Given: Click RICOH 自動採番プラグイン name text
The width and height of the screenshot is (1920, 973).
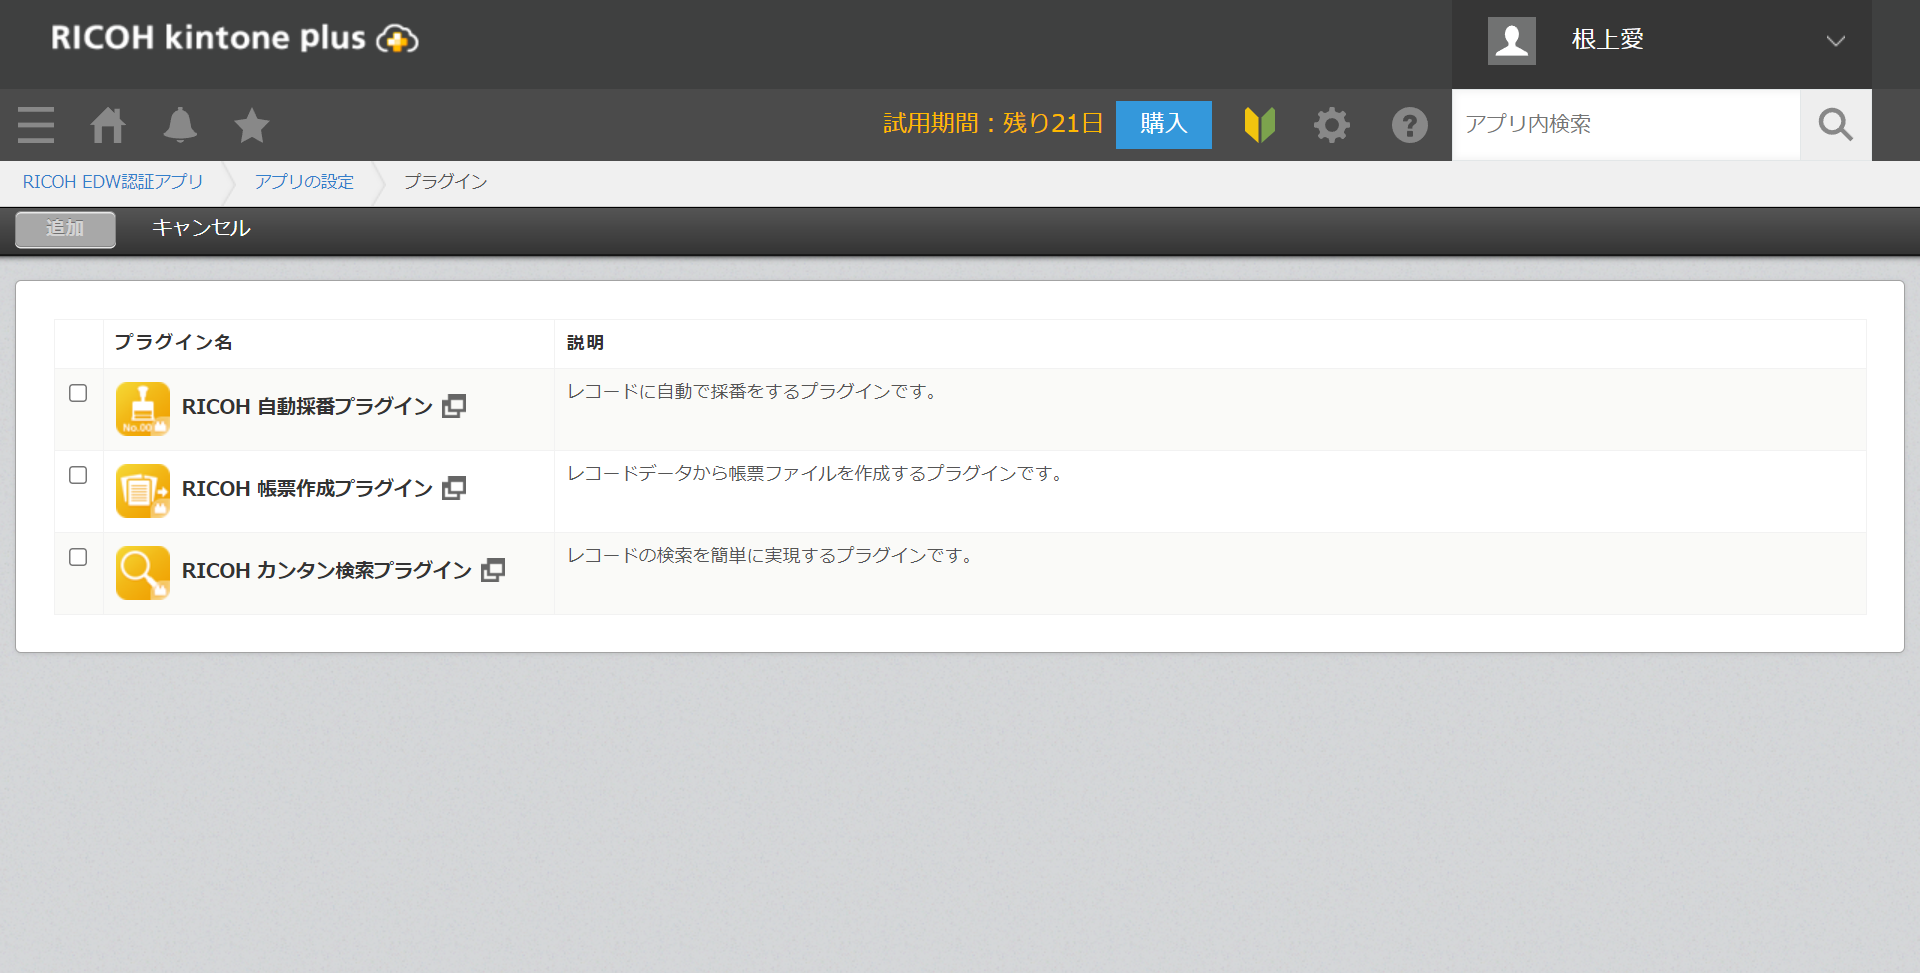Looking at the screenshot, I should pyautogui.click(x=307, y=407).
